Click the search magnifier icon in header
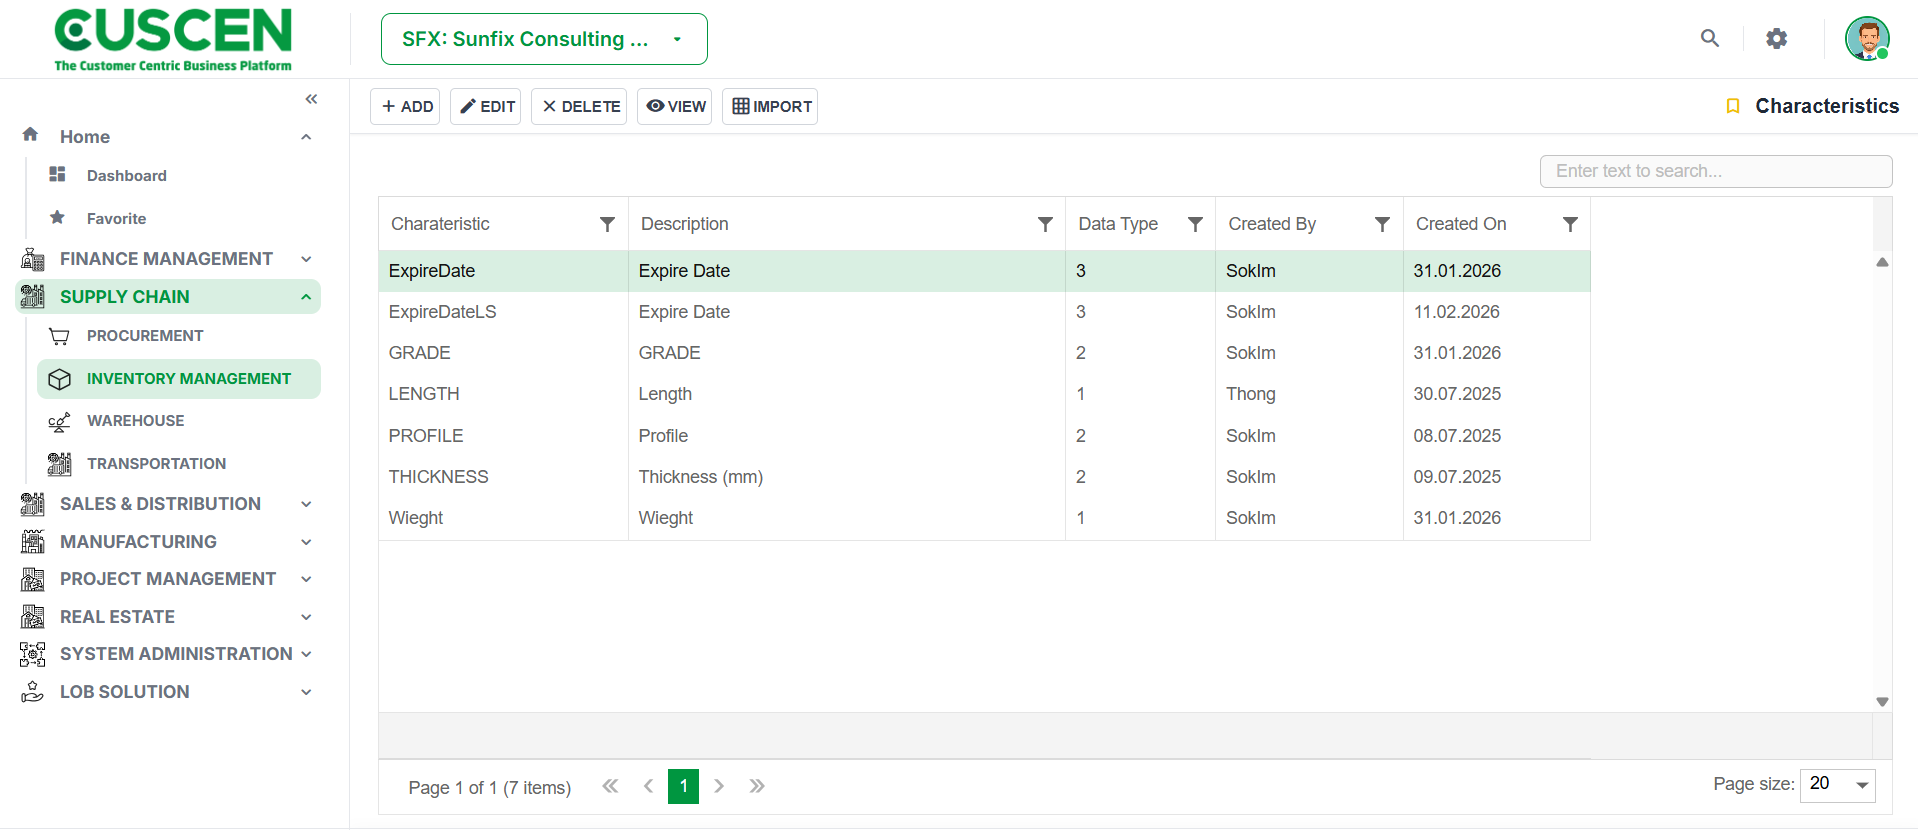The image size is (1918, 830). pos(1710,38)
